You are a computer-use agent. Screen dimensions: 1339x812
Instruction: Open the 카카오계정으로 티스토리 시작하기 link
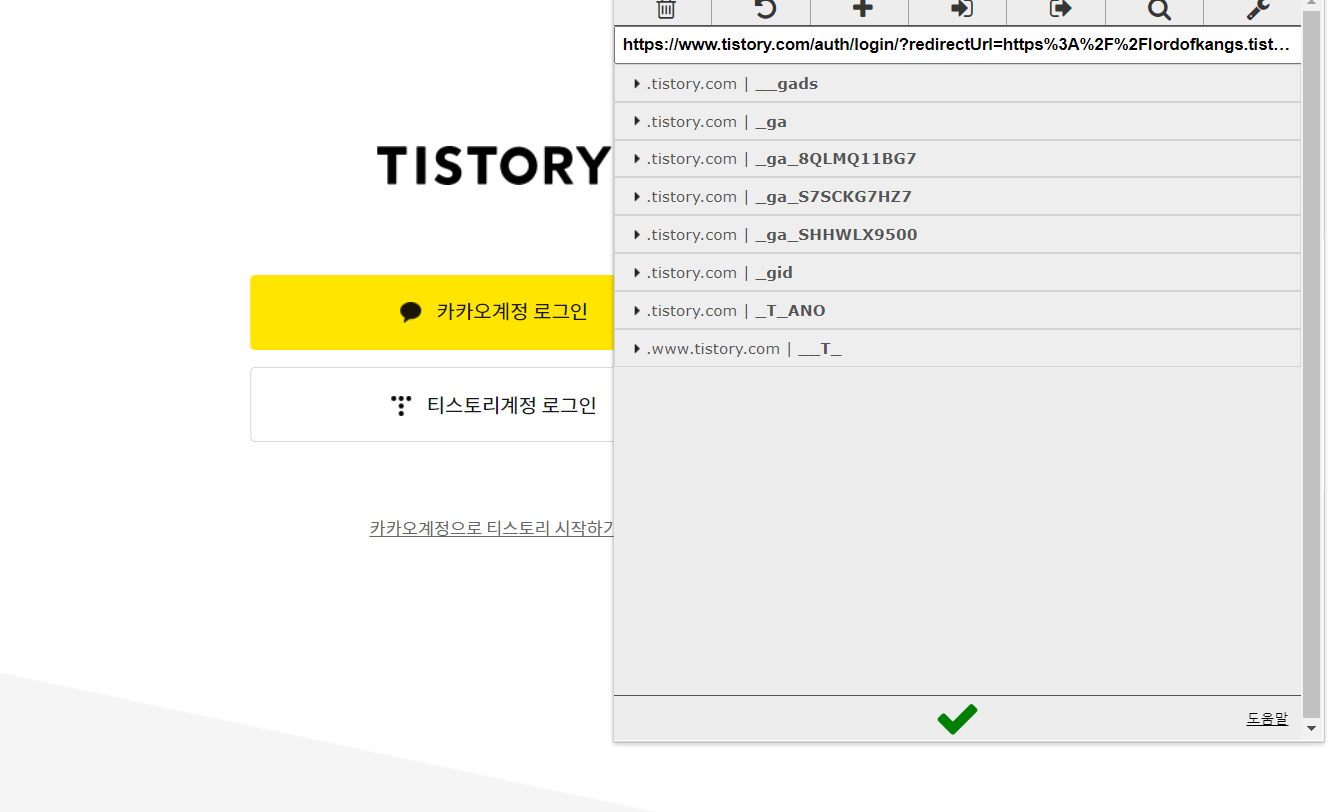(491, 528)
